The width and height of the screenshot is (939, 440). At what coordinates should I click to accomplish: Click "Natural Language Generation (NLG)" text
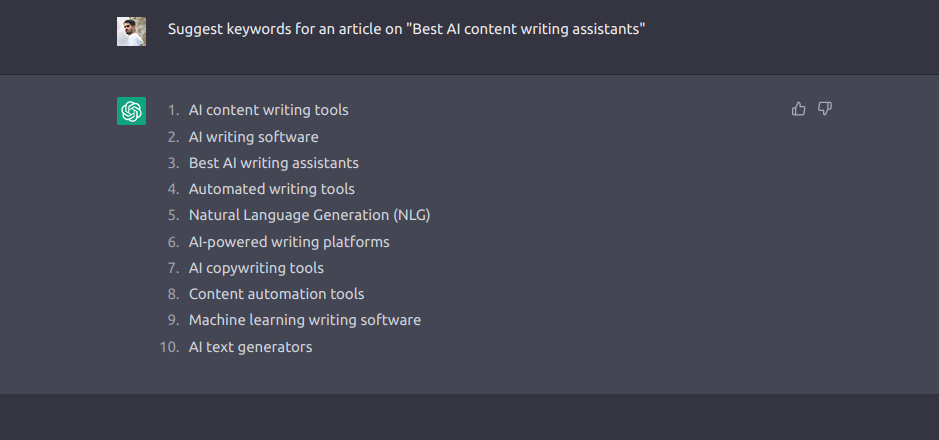point(310,215)
